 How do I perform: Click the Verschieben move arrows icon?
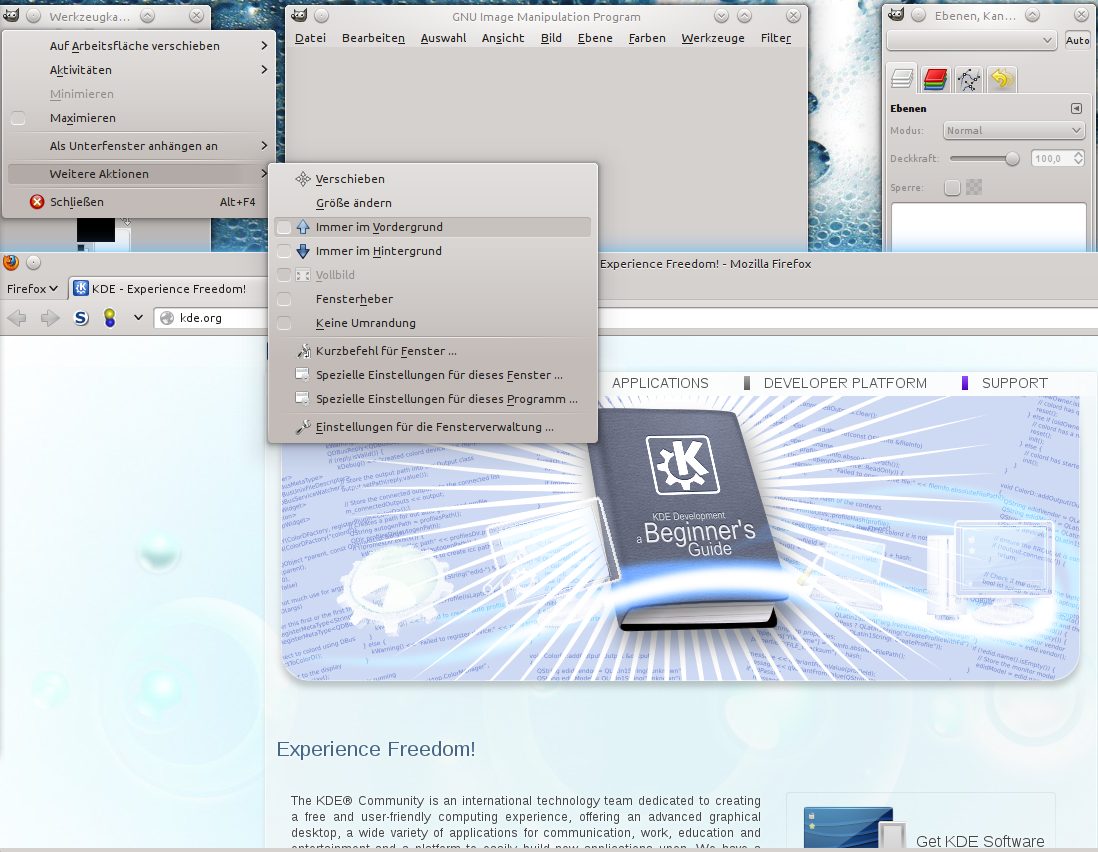coord(303,179)
